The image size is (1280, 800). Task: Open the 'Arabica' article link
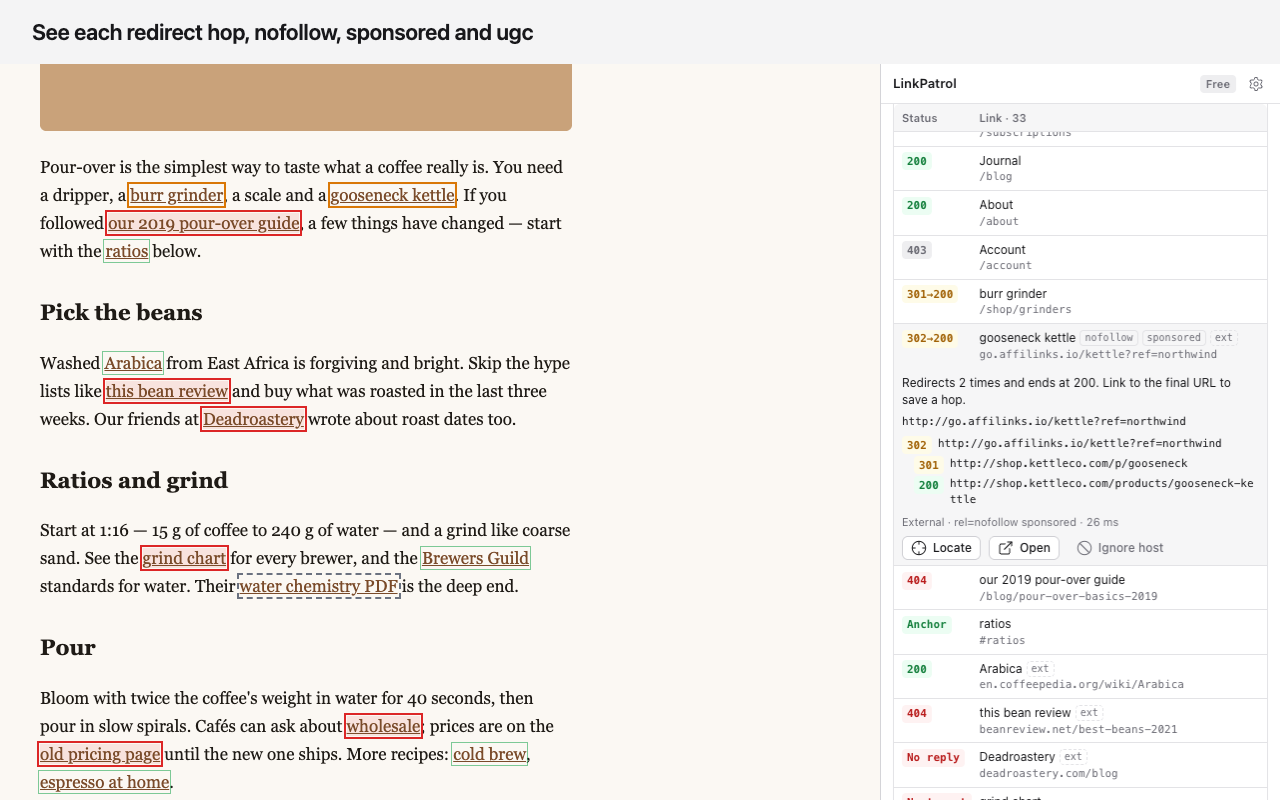click(133, 363)
